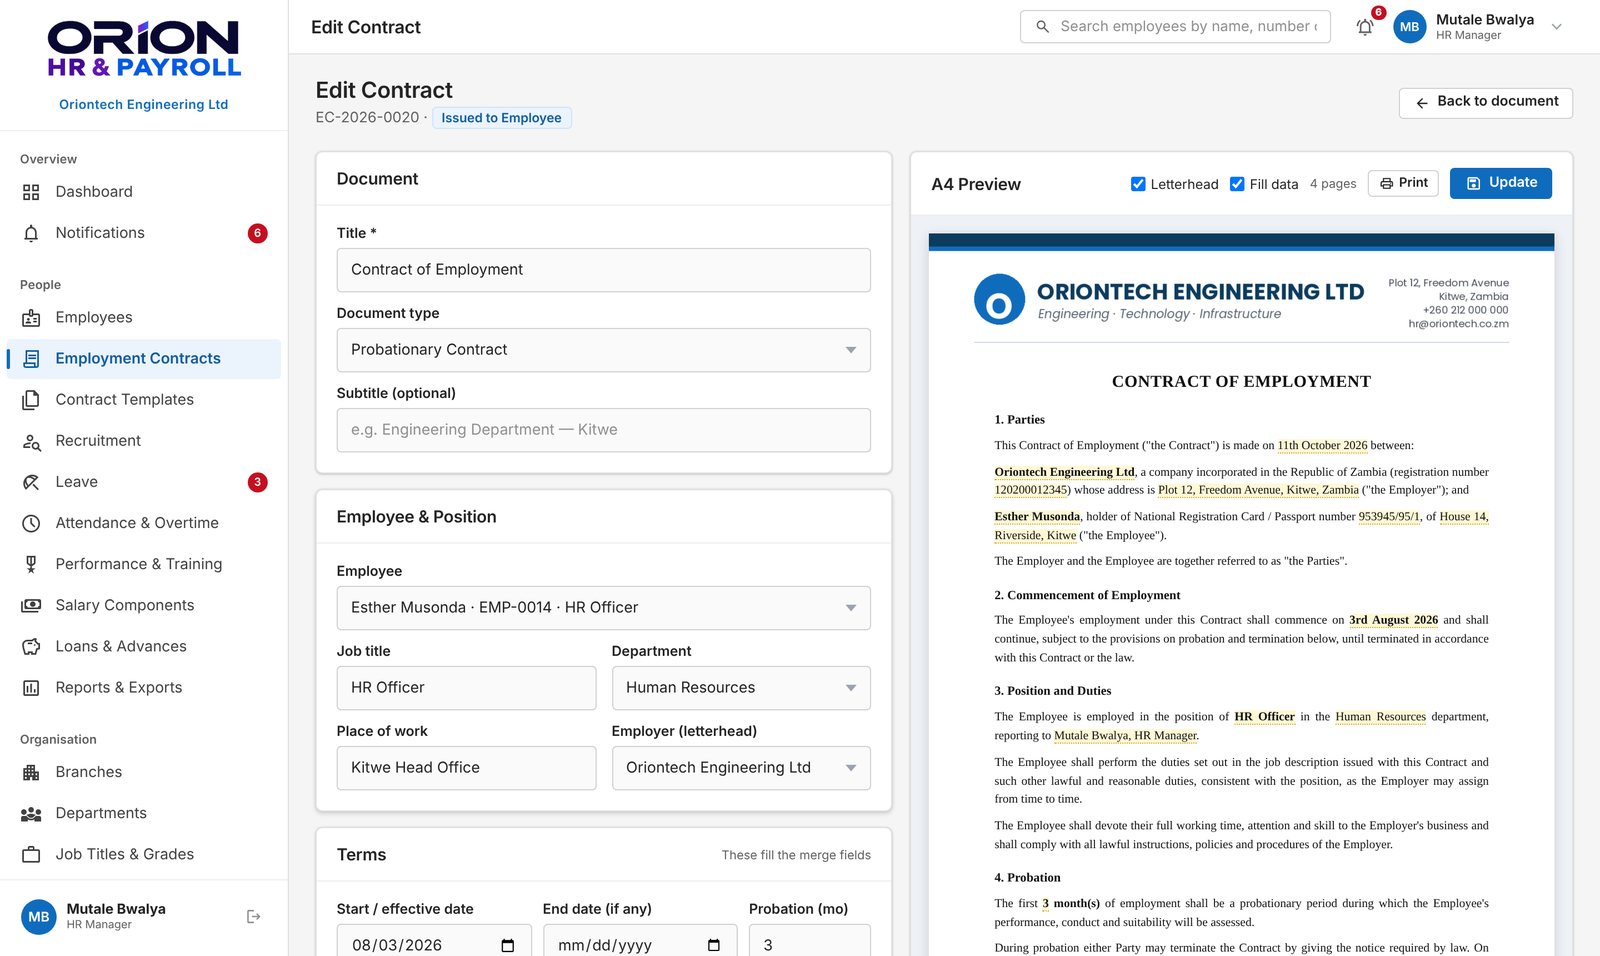Click the Performance & Training award icon
The width and height of the screenshot is (1600, 956).
(31, 564)
